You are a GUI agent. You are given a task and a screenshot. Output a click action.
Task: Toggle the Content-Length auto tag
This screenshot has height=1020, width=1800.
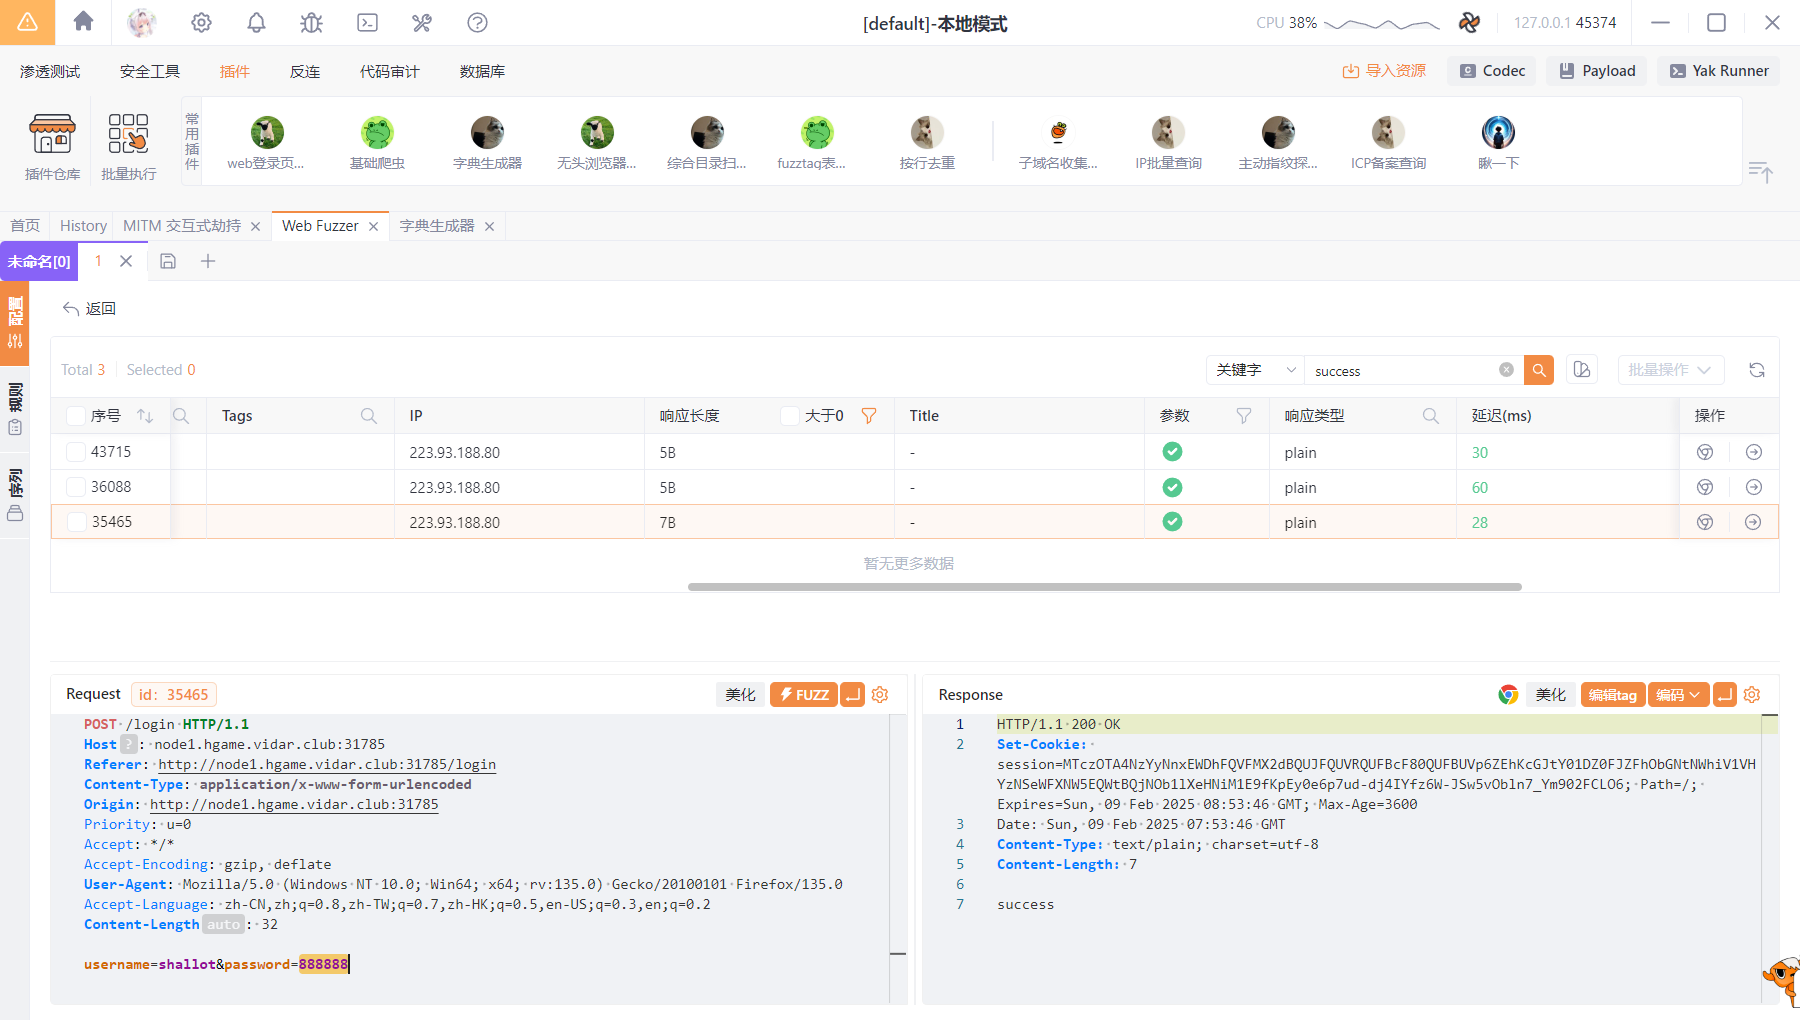point(223,925)
